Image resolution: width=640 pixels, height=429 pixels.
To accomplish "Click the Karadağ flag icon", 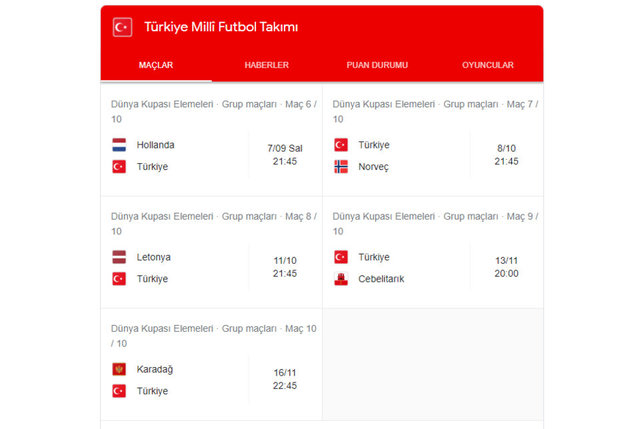I will 119,369.
